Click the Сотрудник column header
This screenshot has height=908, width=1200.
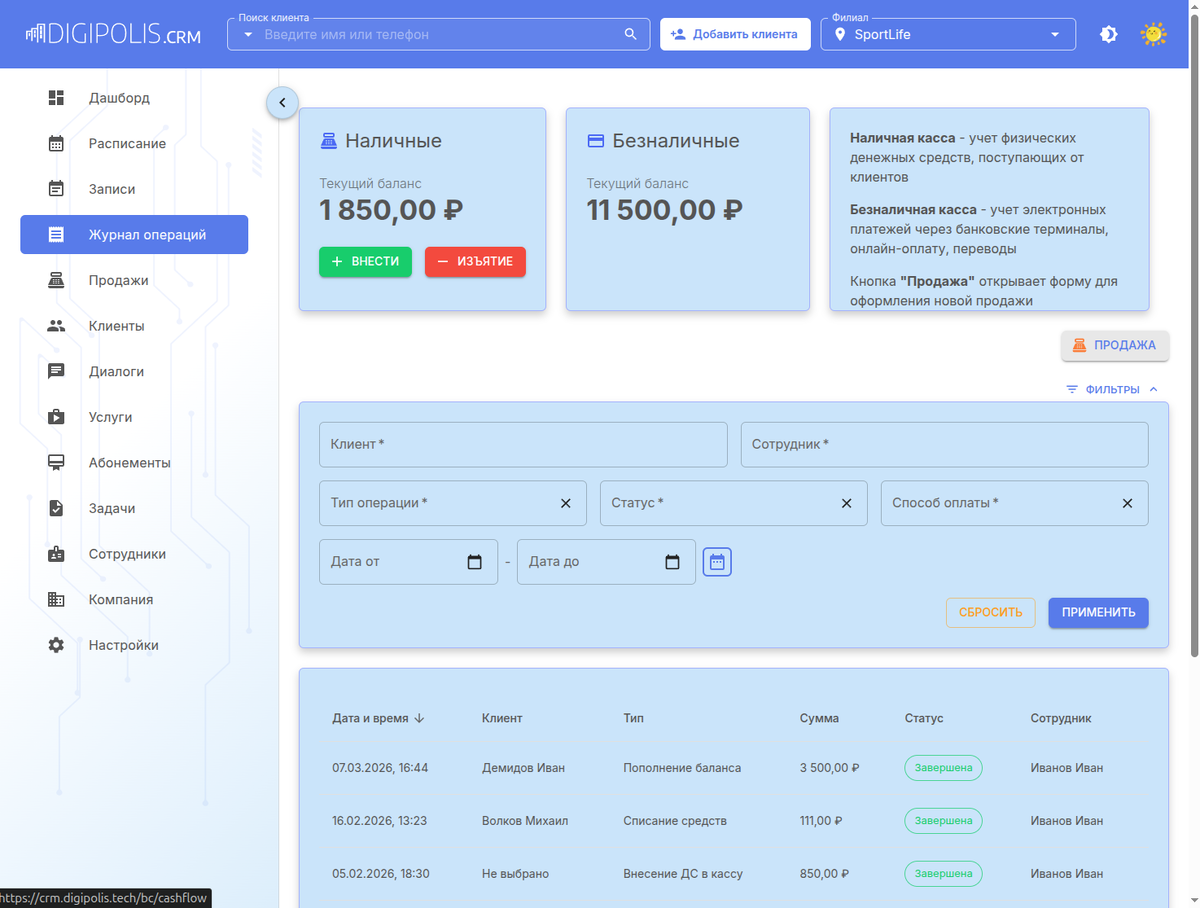click(x=1061, y=718)
